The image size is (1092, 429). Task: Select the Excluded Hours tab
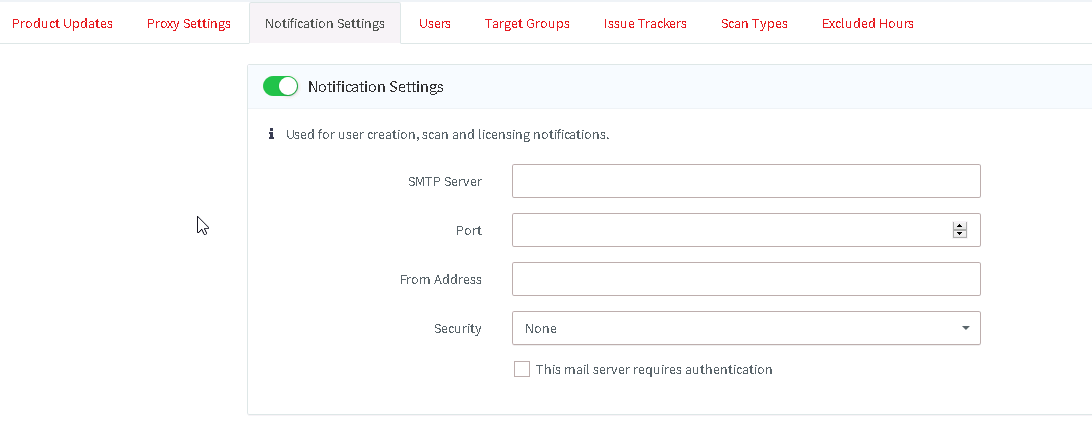867,23
